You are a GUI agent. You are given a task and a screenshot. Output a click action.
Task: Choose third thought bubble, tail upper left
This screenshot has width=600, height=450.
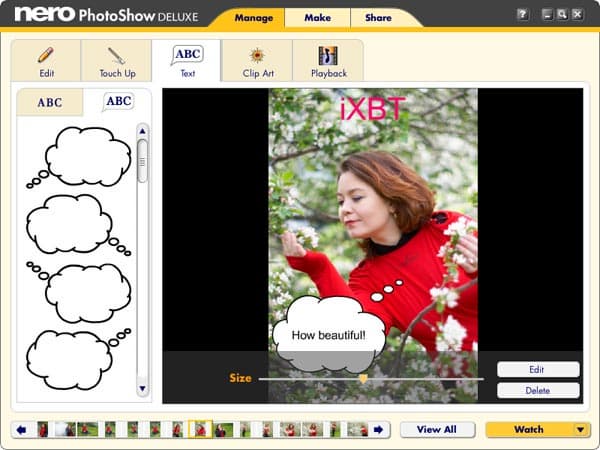tap(79, 292)
